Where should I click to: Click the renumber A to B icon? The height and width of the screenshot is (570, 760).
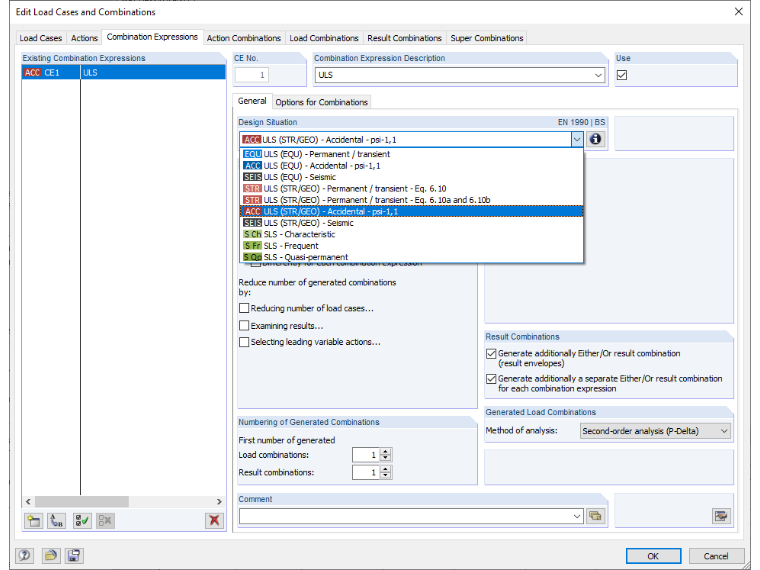(57, 521)
